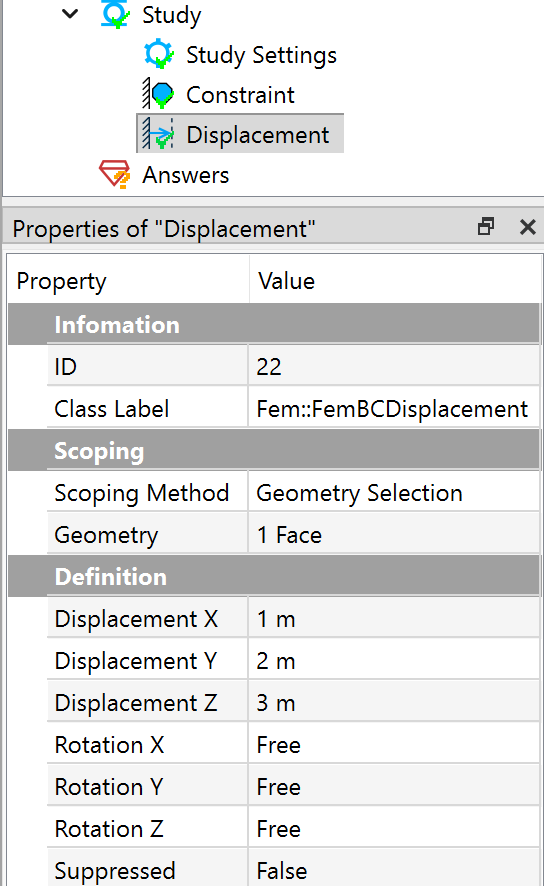Viewport: 544px width, 886px height.
Task: Click the Study Settings gear icon
Action: (x=159, y=54)
